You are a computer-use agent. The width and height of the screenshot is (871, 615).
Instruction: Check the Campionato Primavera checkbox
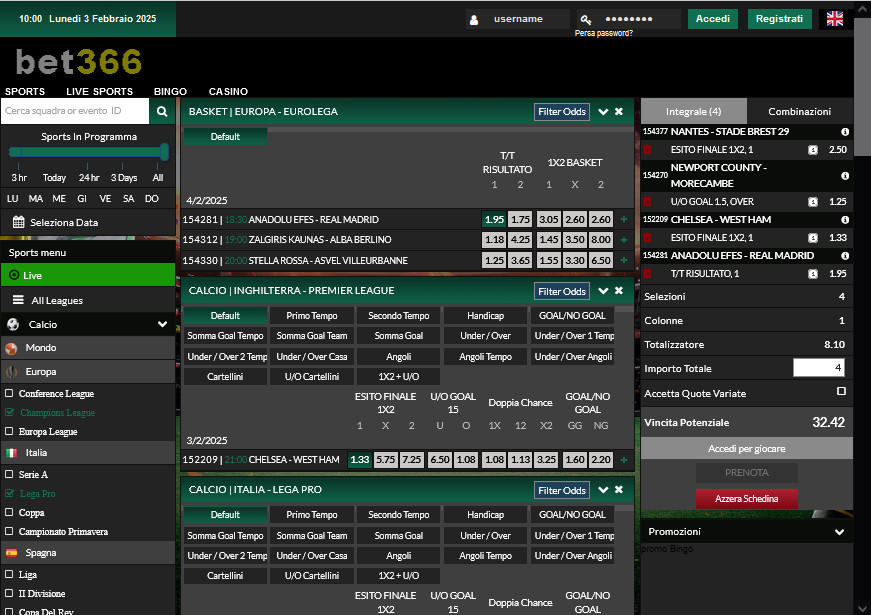coord(9,531)
